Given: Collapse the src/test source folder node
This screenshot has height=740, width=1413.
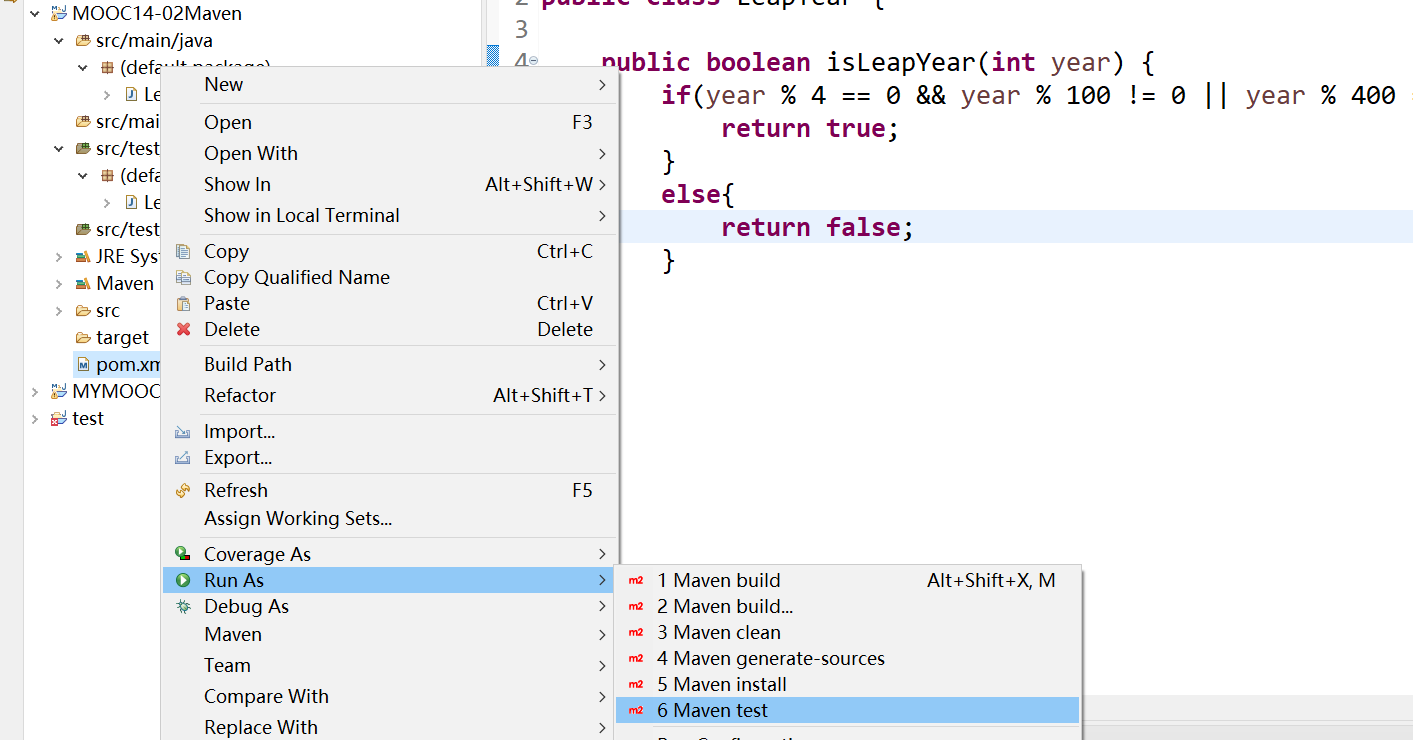Looking at the screenshot, I should [x=59, y=149].
